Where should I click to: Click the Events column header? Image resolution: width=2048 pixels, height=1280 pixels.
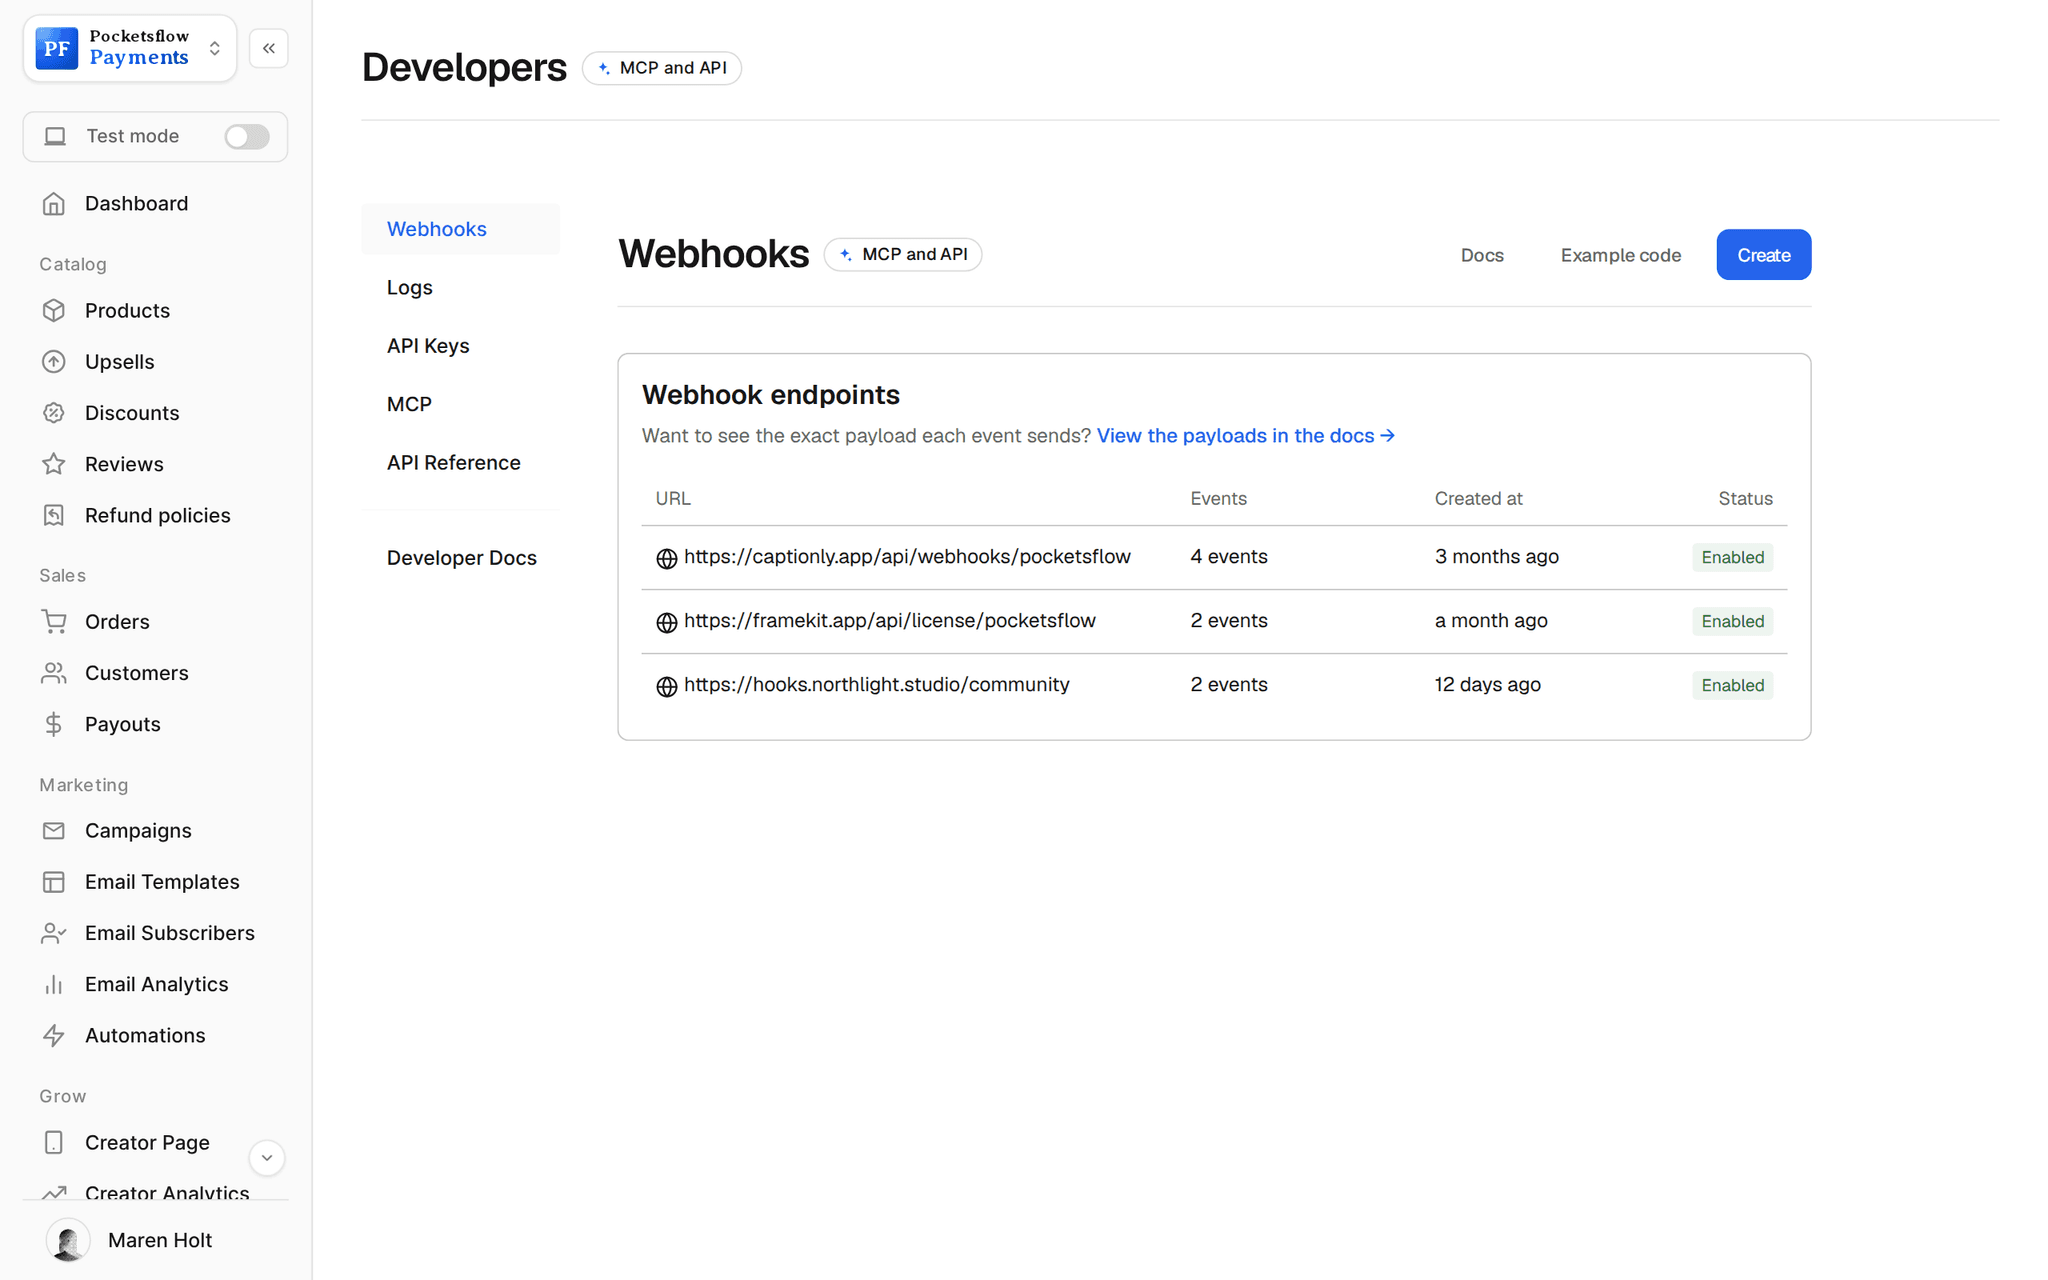tap(1218, 499)
